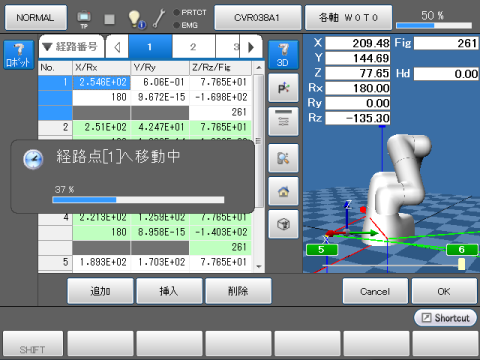Click the 削除 delete button
480x360 pixels.
[238, 291]
